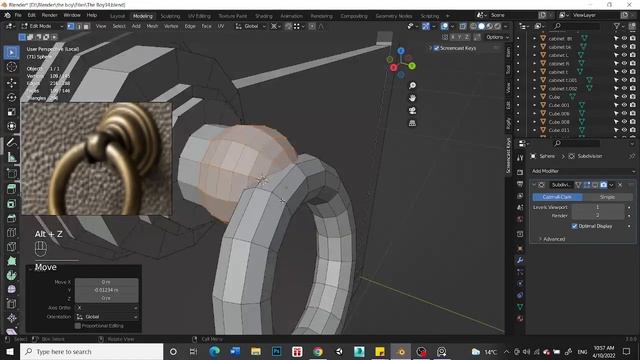
Task: Select the Smooth tool
Action: 11,289
